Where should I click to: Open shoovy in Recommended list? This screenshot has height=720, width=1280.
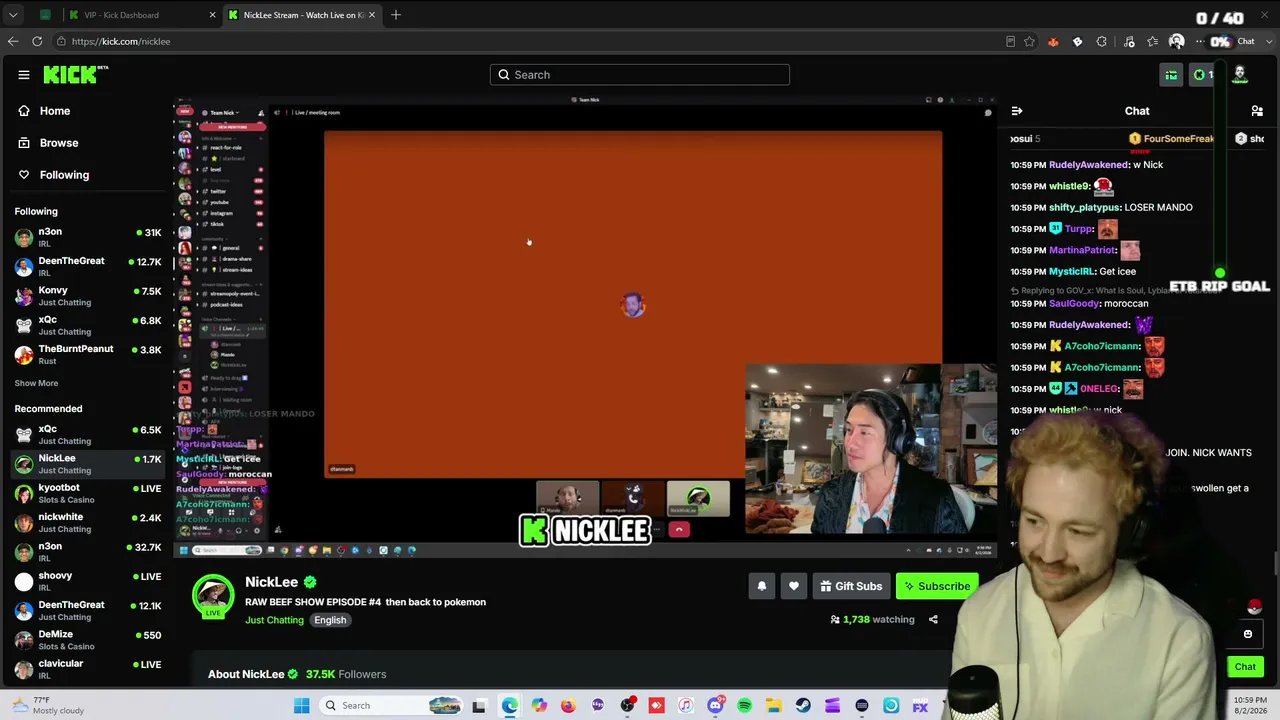coord(88,581)
